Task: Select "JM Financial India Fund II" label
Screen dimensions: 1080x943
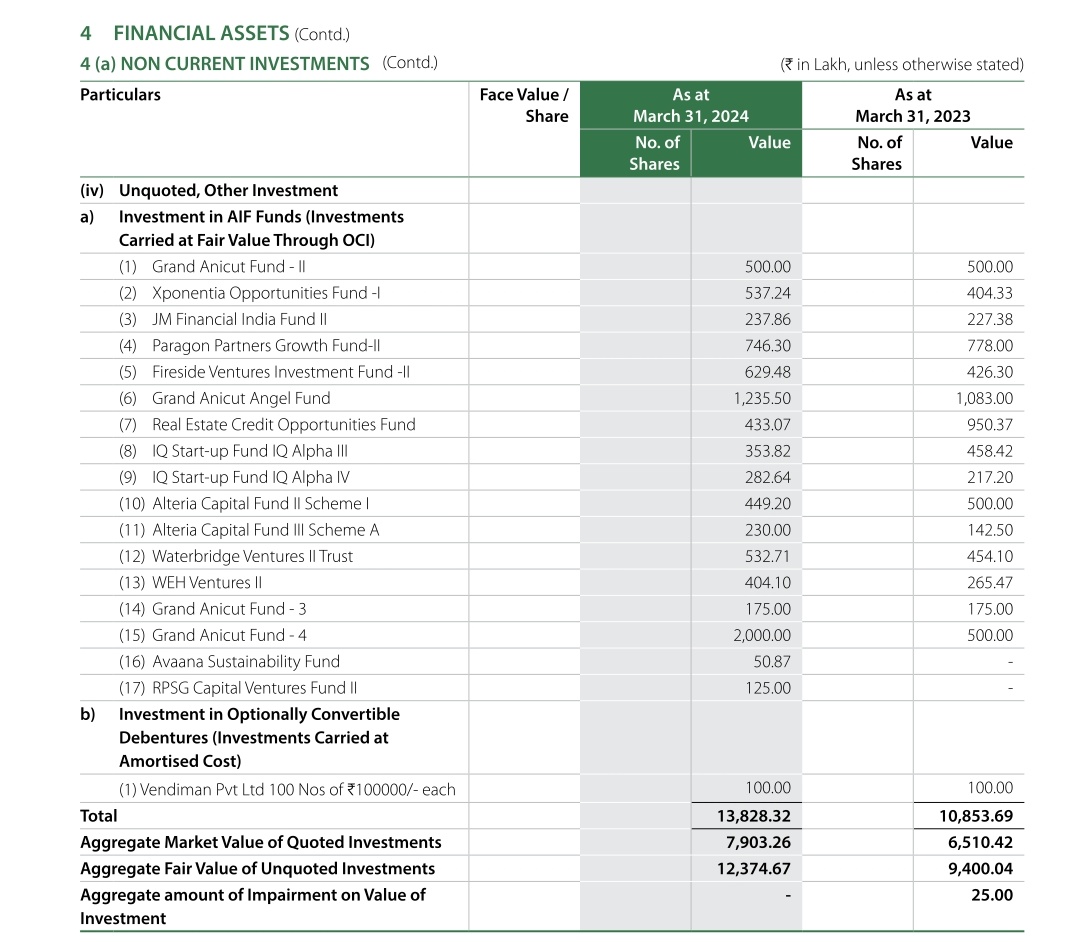Action: [240, 319]
